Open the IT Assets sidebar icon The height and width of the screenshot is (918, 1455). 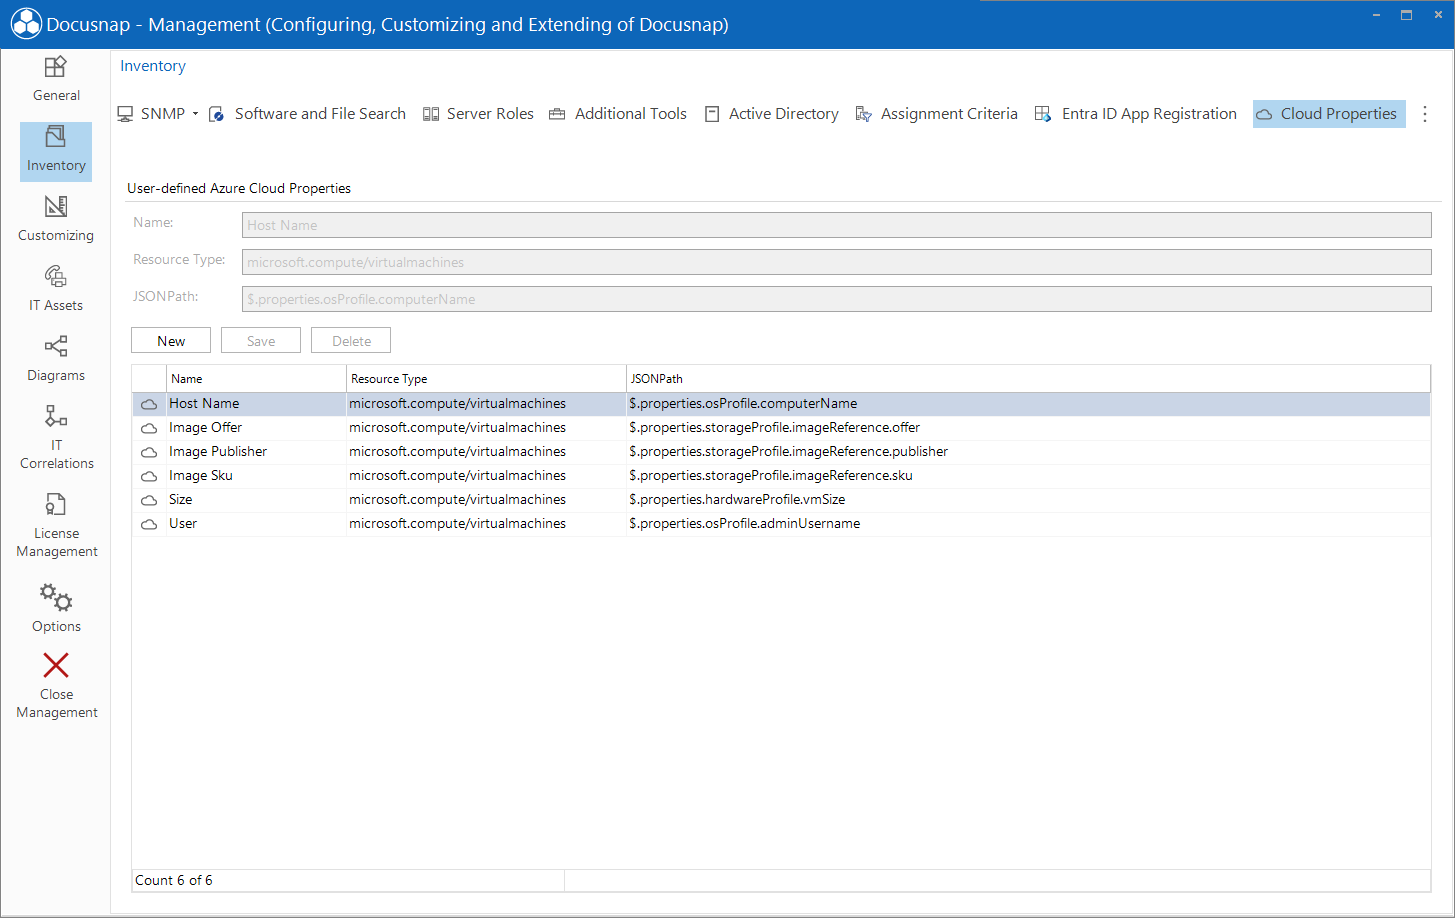56,276
